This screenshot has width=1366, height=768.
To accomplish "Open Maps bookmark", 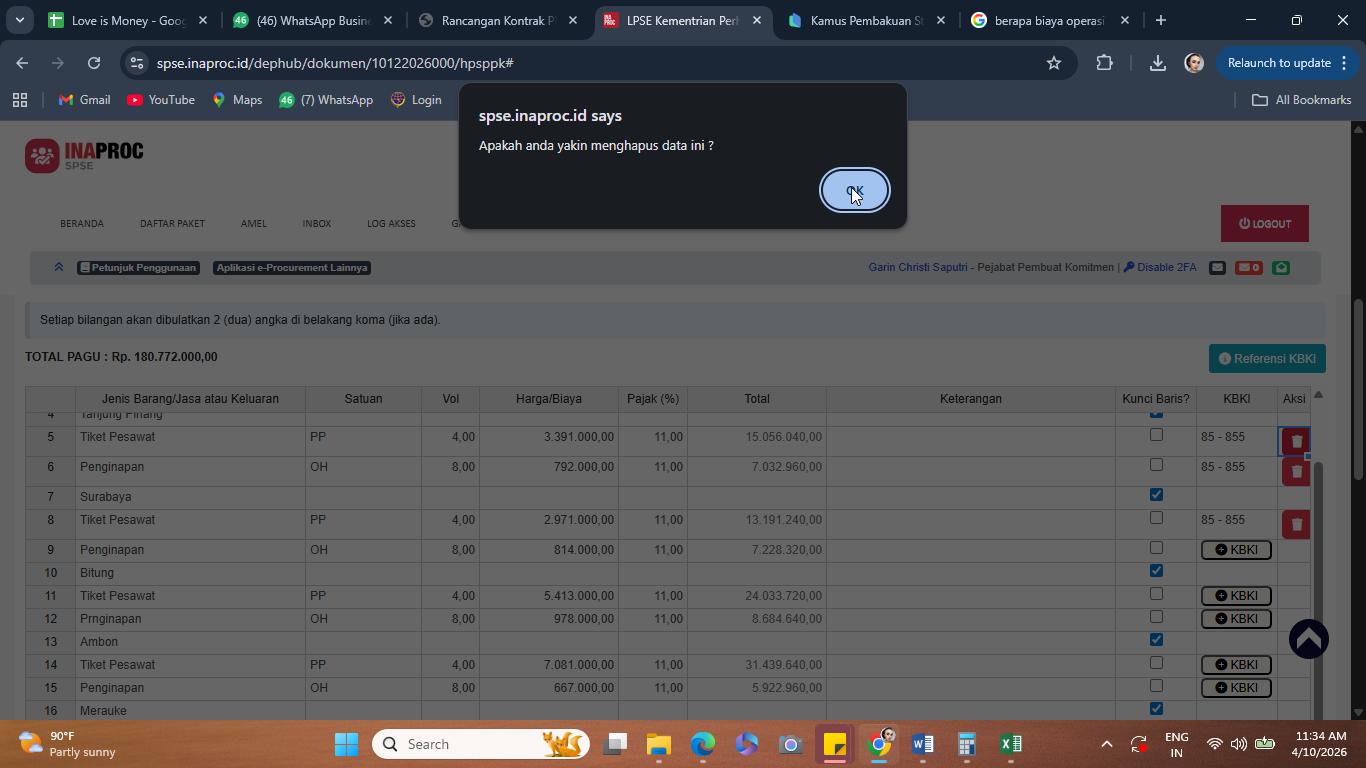I will point(236,100).
